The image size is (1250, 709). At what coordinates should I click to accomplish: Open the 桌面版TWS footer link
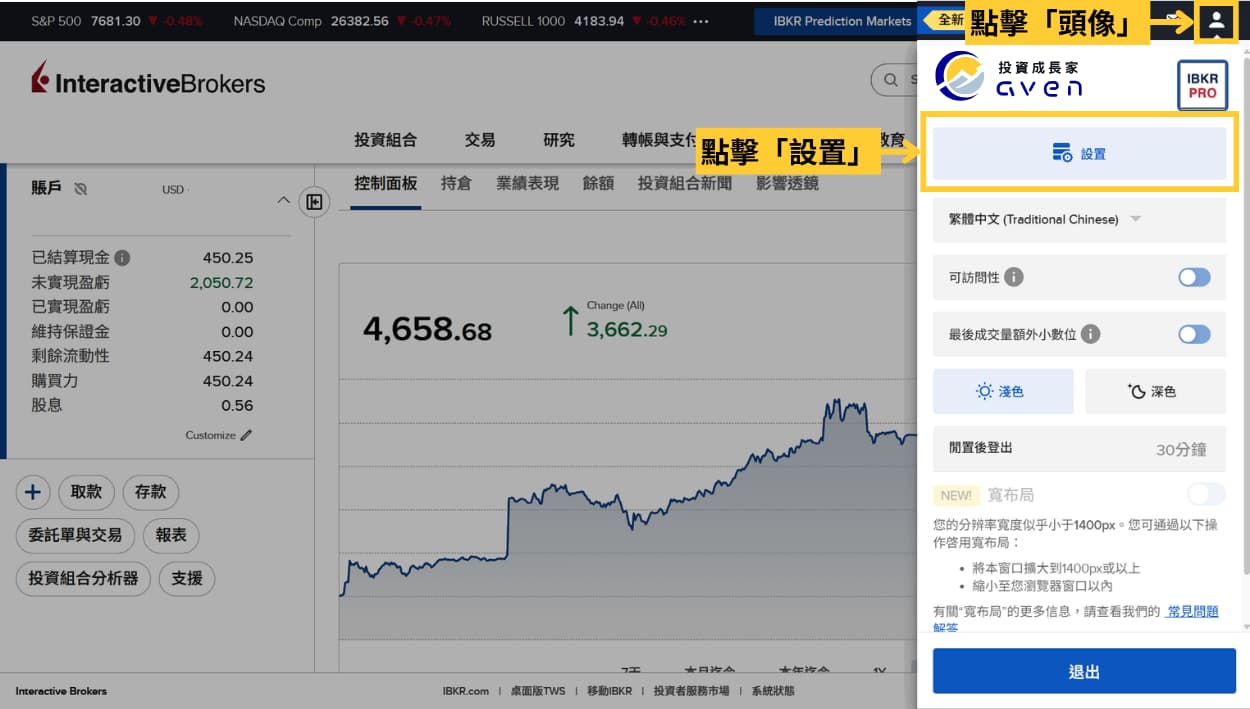[538, 691]
